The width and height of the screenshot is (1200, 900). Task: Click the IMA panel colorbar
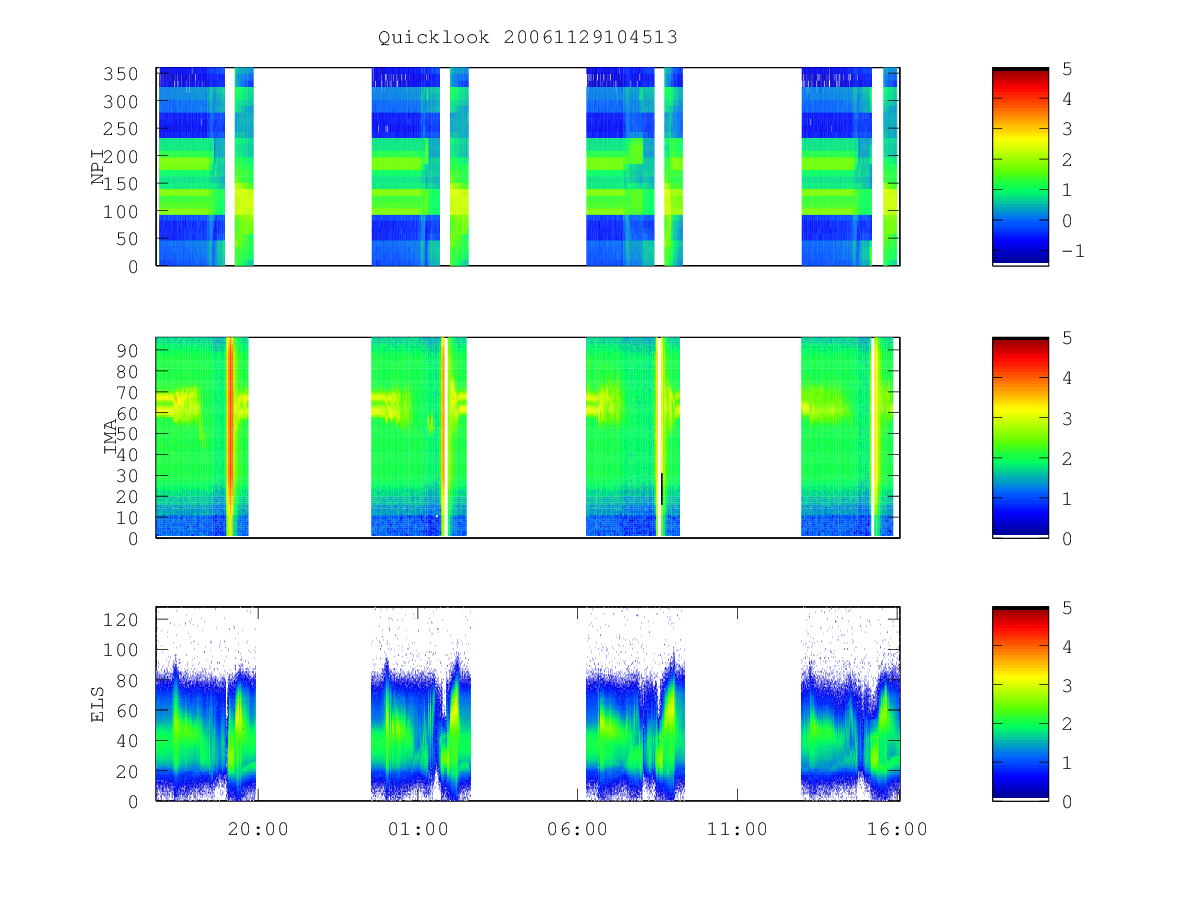(1020, 438)
